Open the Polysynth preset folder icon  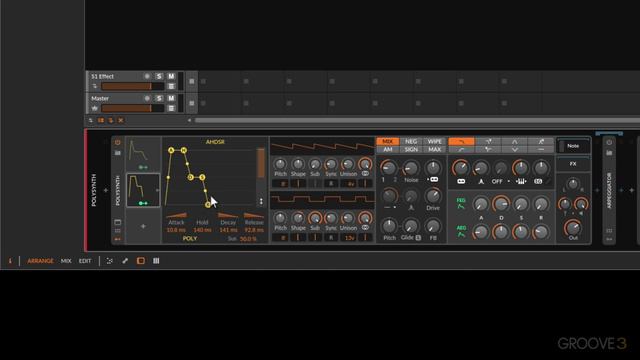point(118,153)
